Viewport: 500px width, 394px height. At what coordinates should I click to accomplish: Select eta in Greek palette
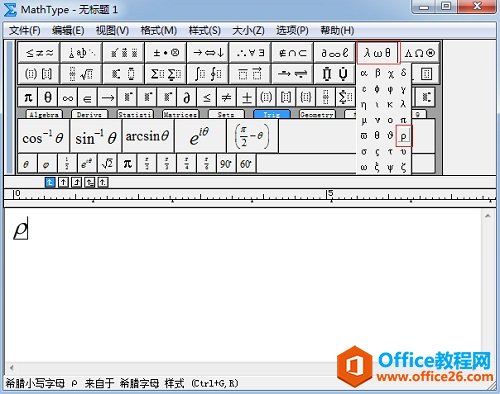[364, 105]
